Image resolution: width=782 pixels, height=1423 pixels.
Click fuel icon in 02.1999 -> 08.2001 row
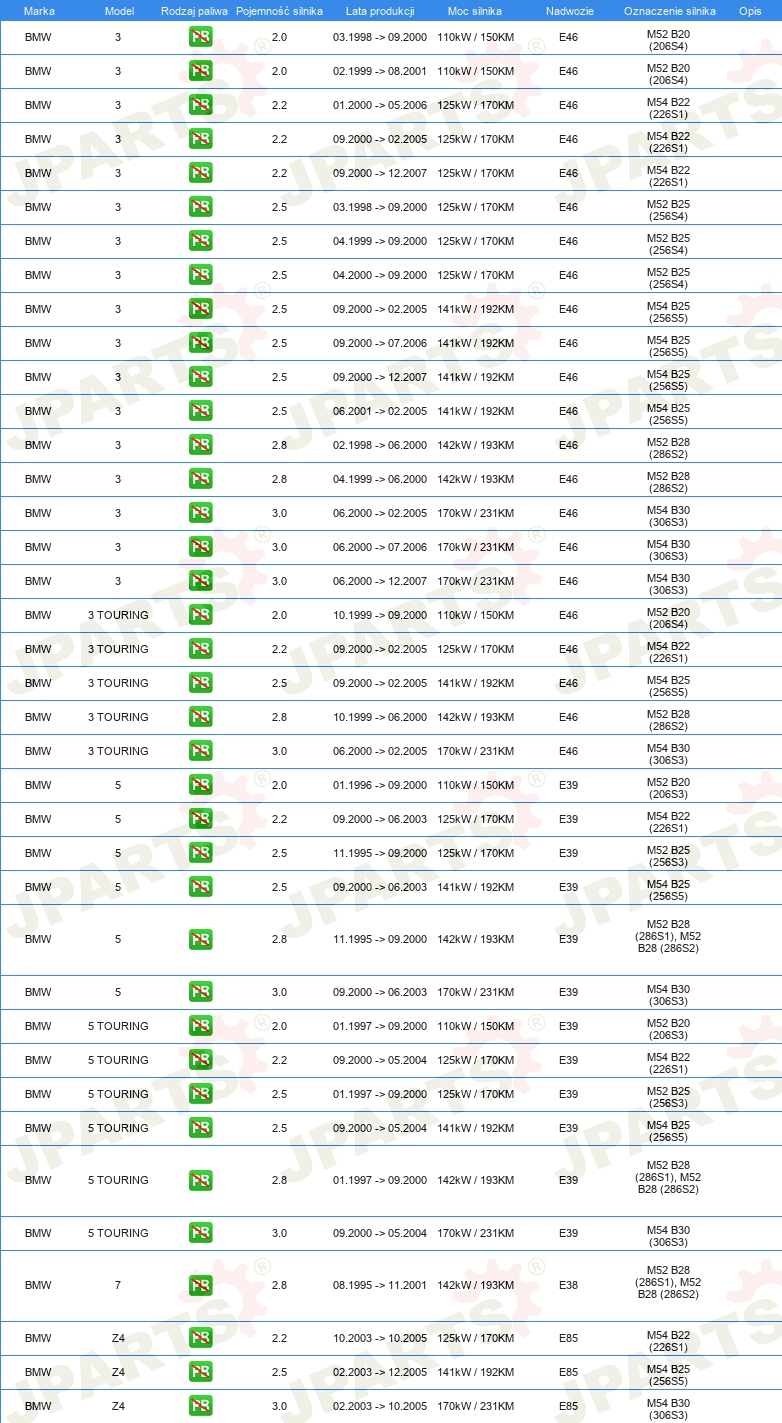tap(200, 71)
